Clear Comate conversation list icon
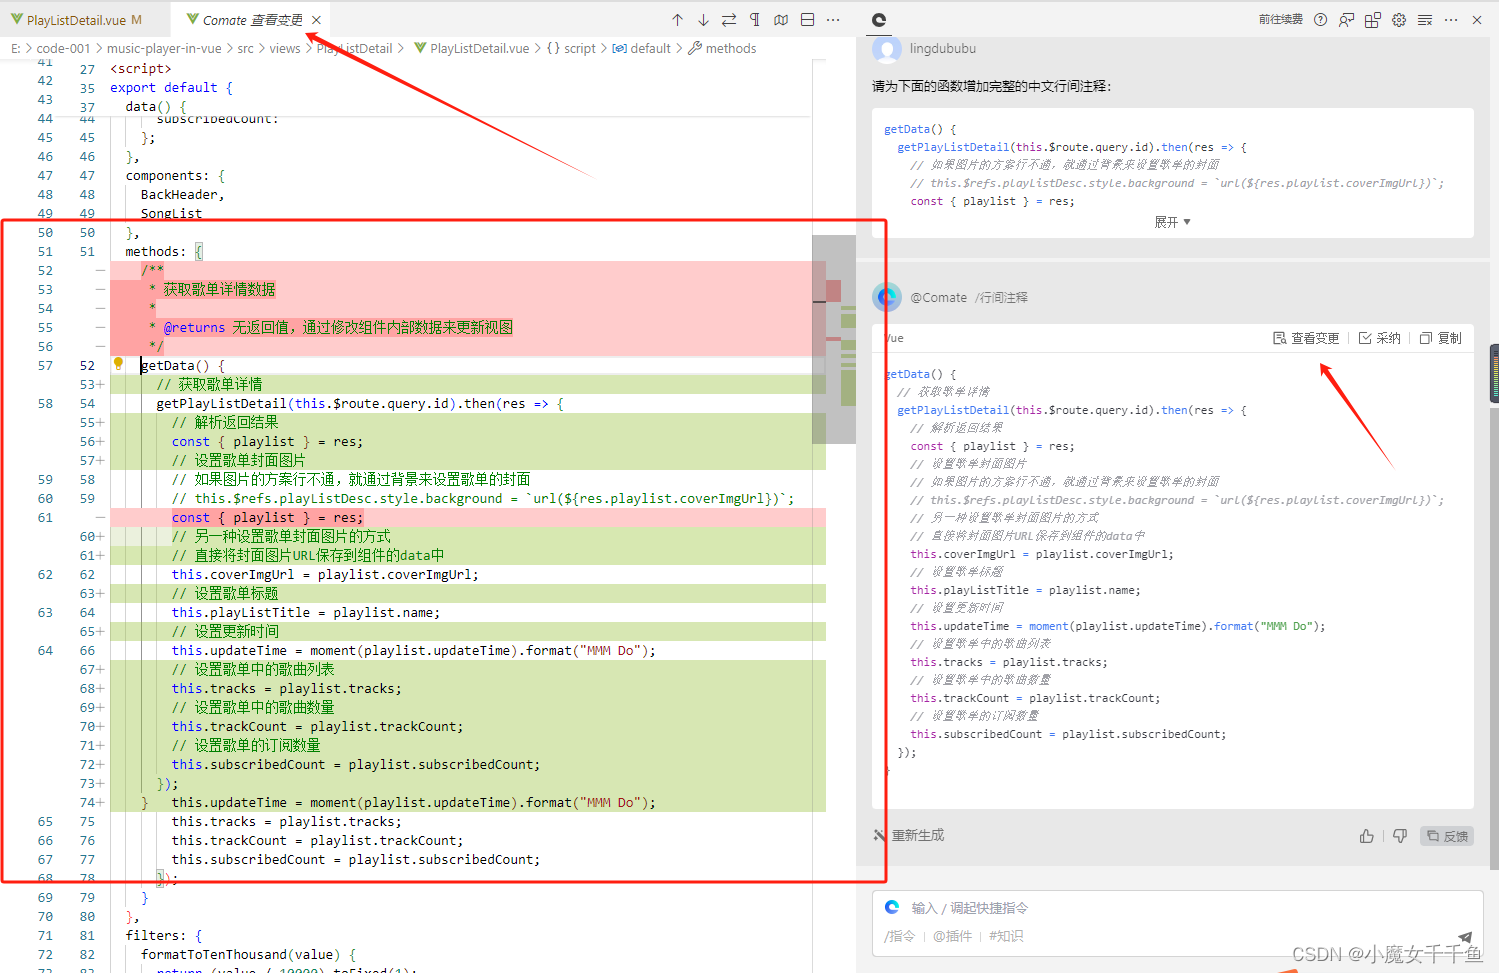1499x973 pixels. coord(1425,20)
